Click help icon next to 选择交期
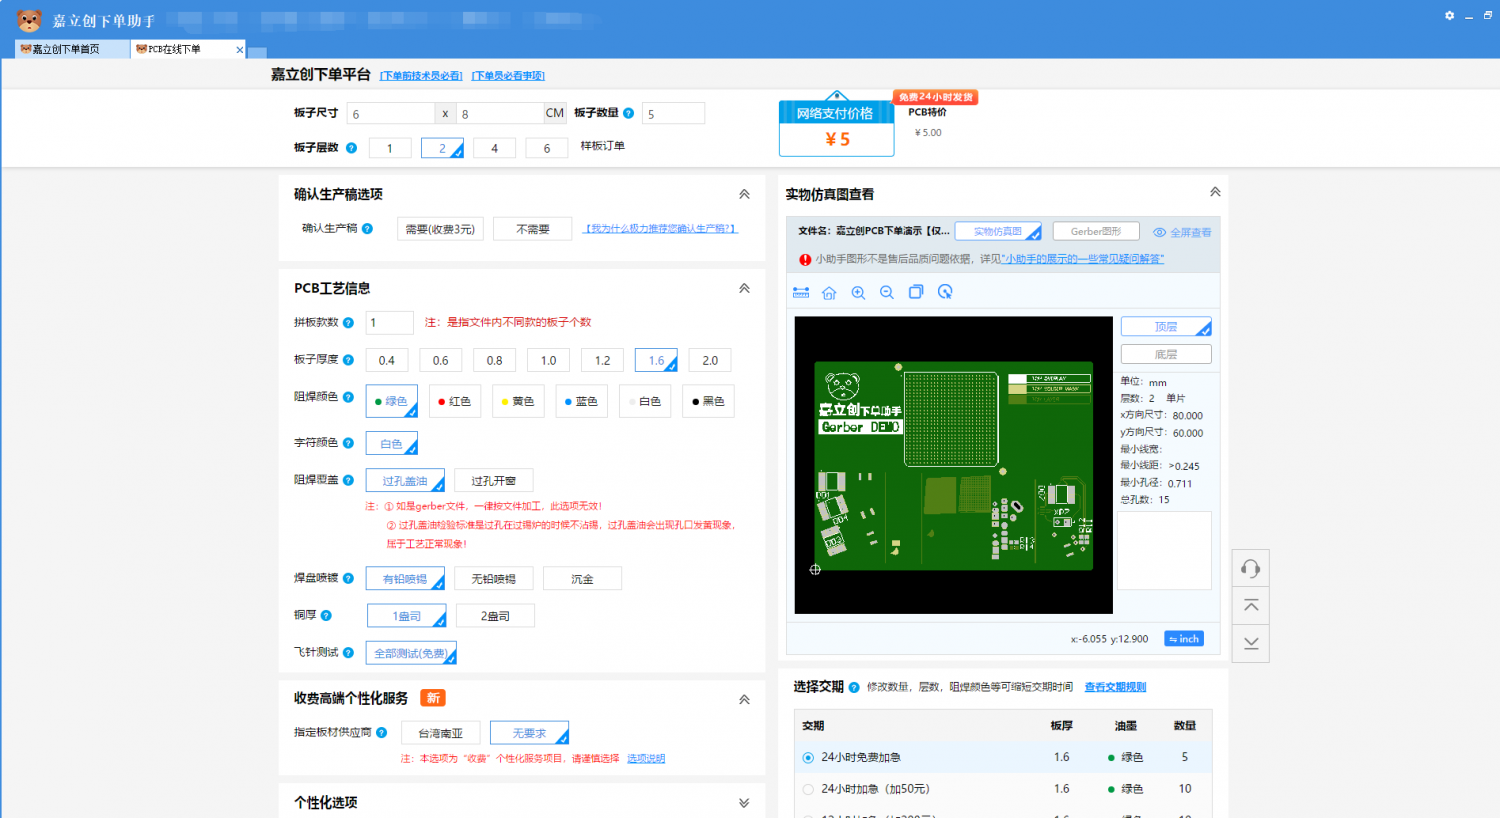Screen dimensions: 1500x818 (x=854, y=687)
